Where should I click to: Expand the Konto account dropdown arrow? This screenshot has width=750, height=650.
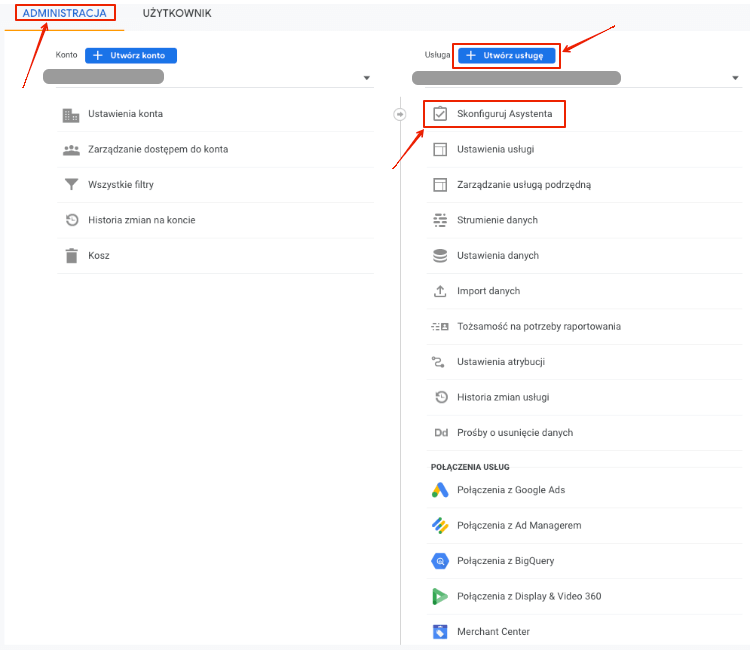[x=366, y=78]
